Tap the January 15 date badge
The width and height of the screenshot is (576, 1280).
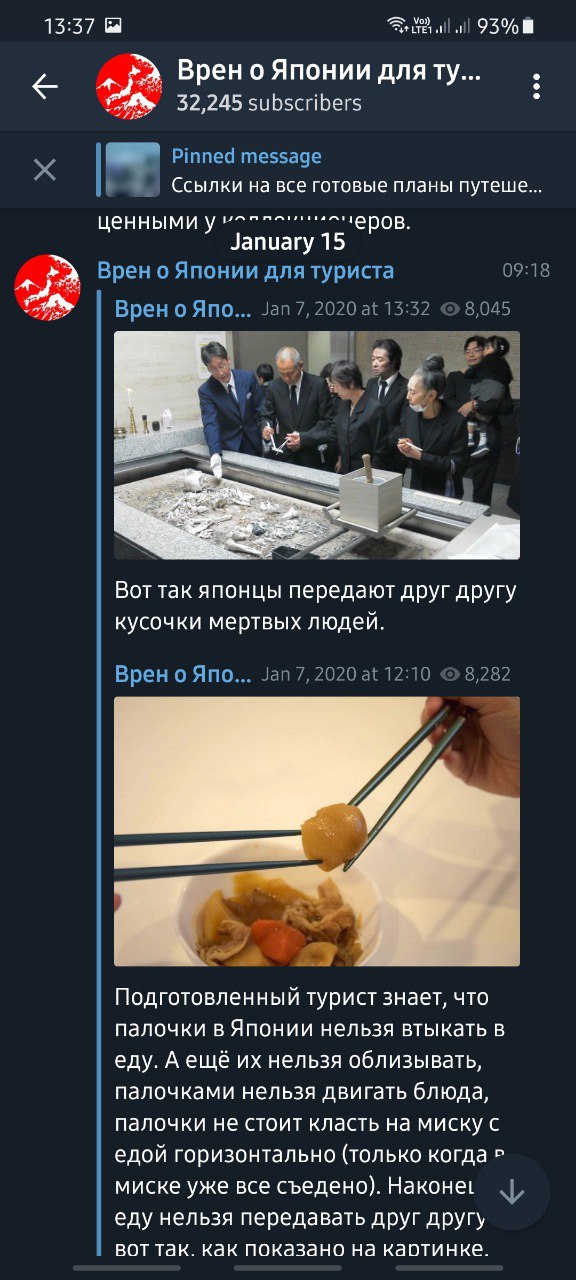click(288, 242)
